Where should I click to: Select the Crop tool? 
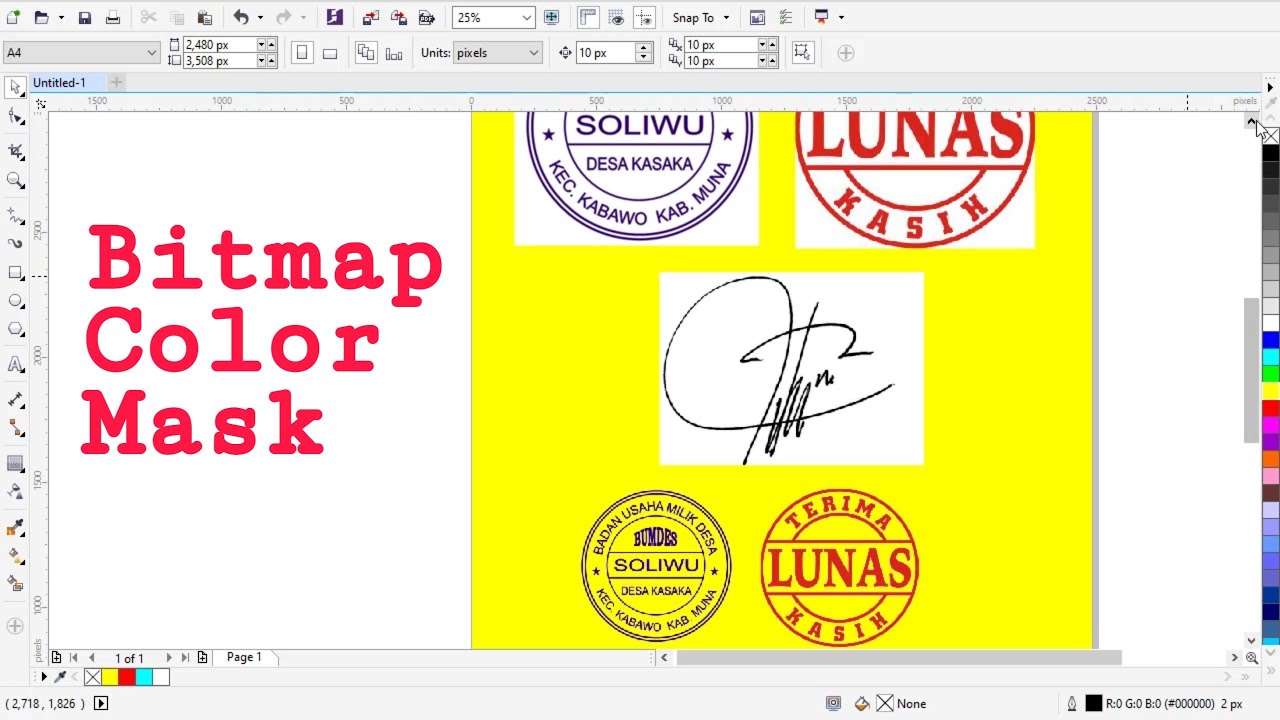click(x=15, y=151)
